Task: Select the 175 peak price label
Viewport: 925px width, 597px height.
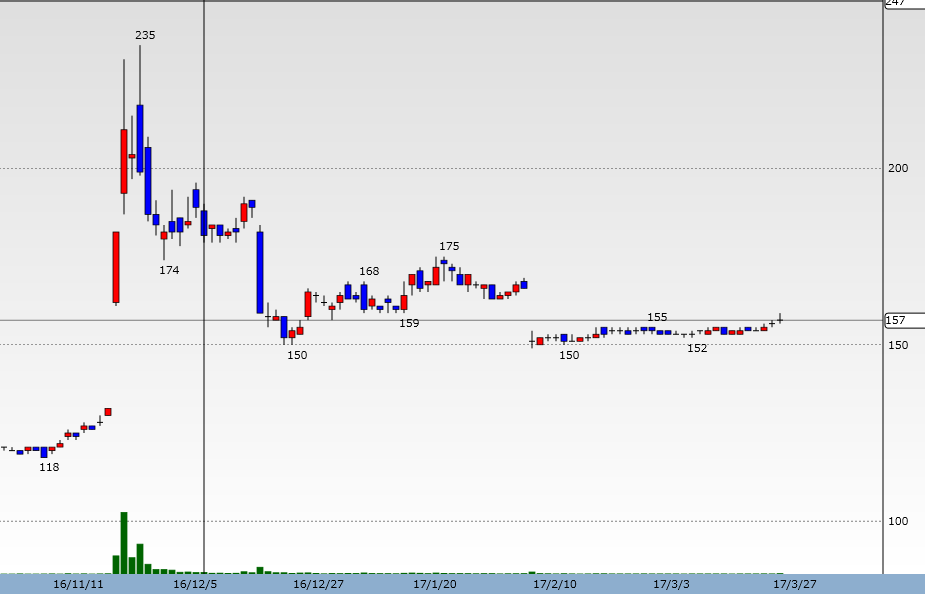Action: coord(449,246)
